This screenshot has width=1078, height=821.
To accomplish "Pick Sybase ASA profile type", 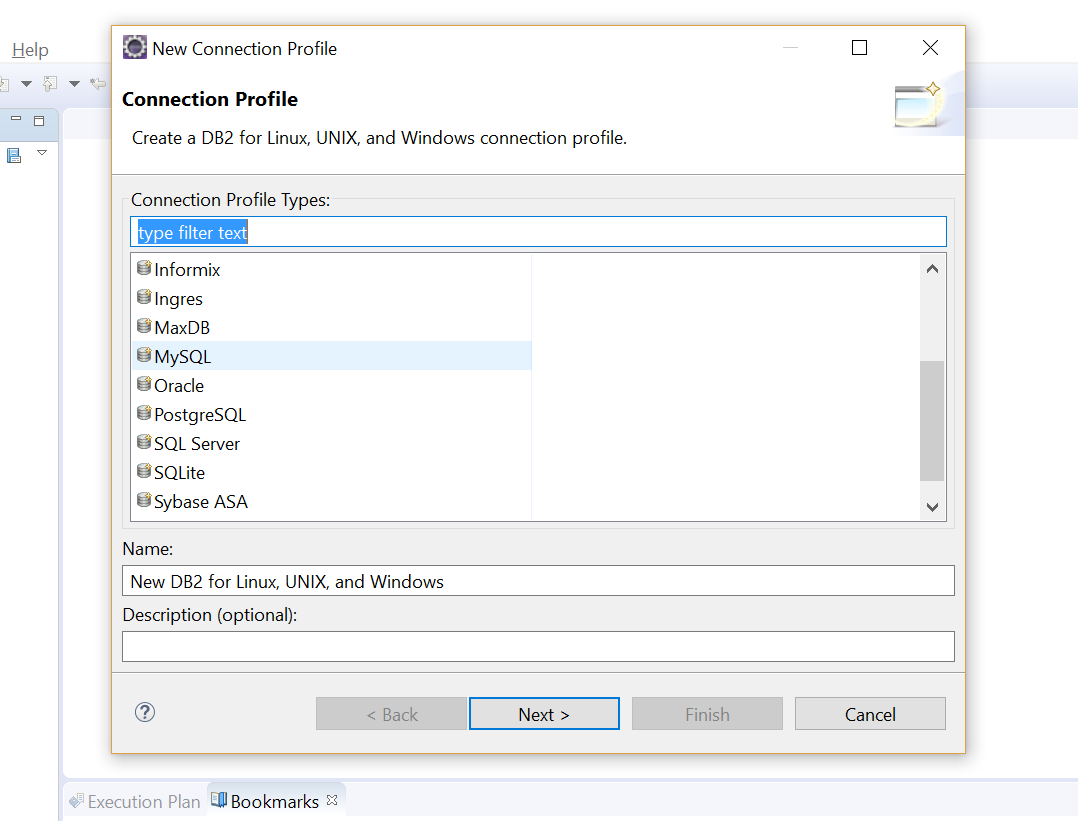I will click(200, 501).
